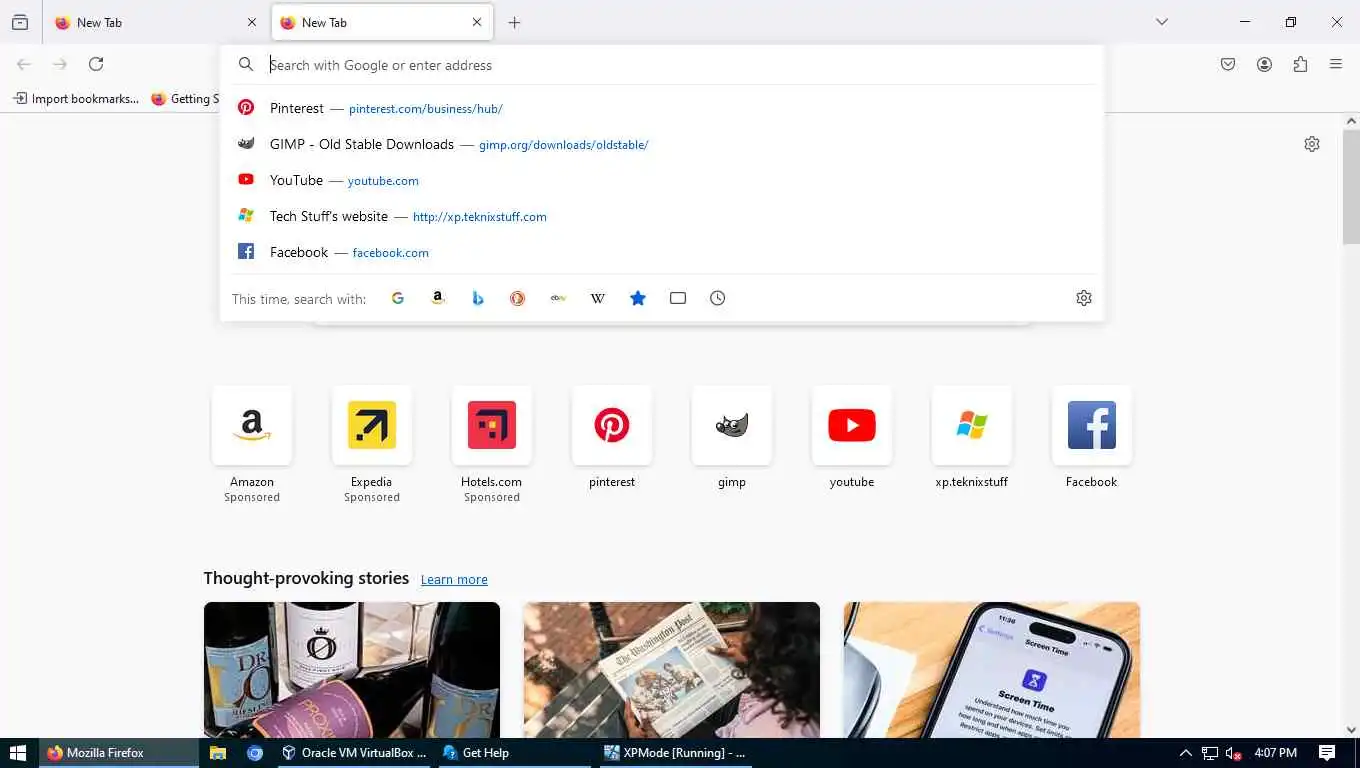The image size is (1360, 768).
Task: Open File Explorer from the taskbar
Action: point(218,753)
